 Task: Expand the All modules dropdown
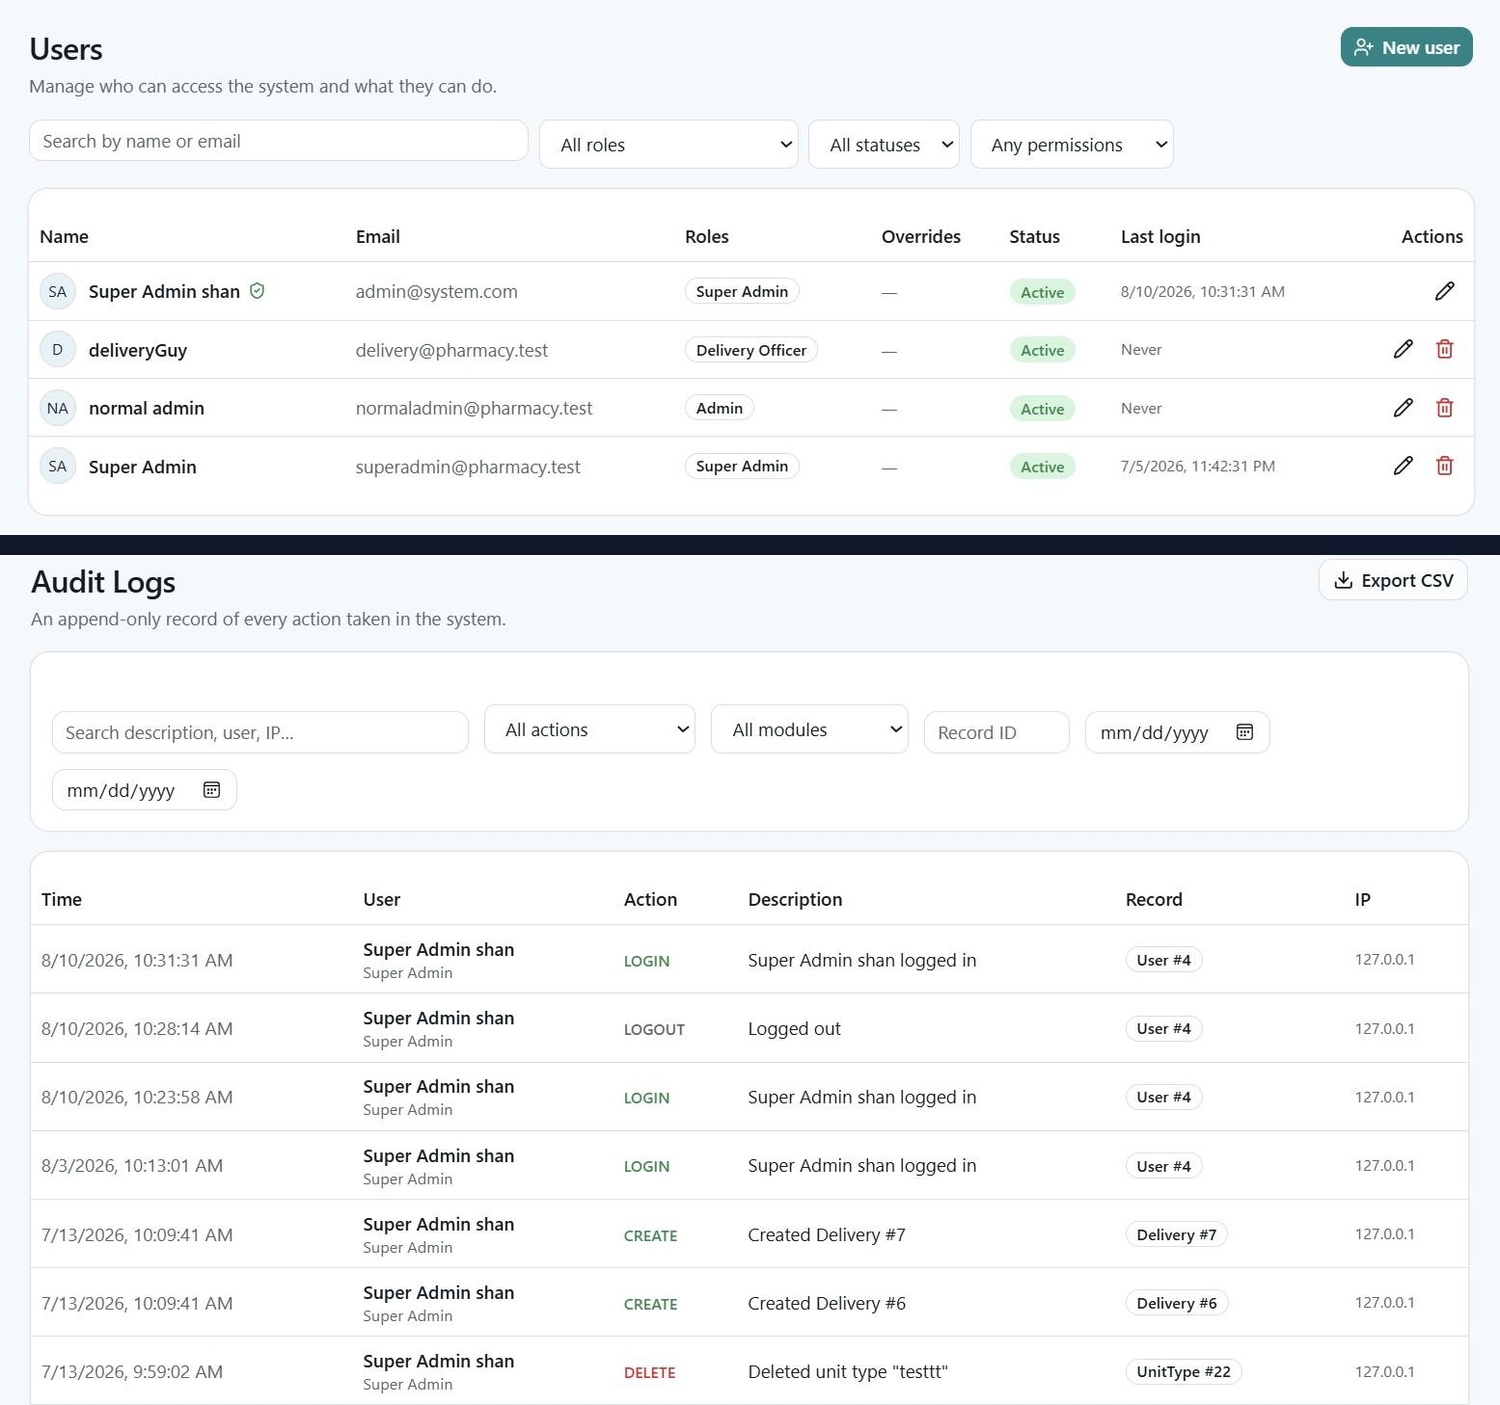810,729
